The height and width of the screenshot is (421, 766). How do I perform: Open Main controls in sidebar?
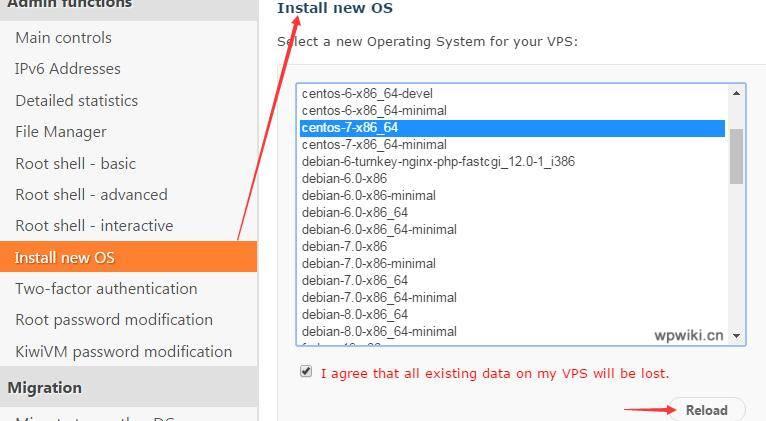[x=64, y=38]
